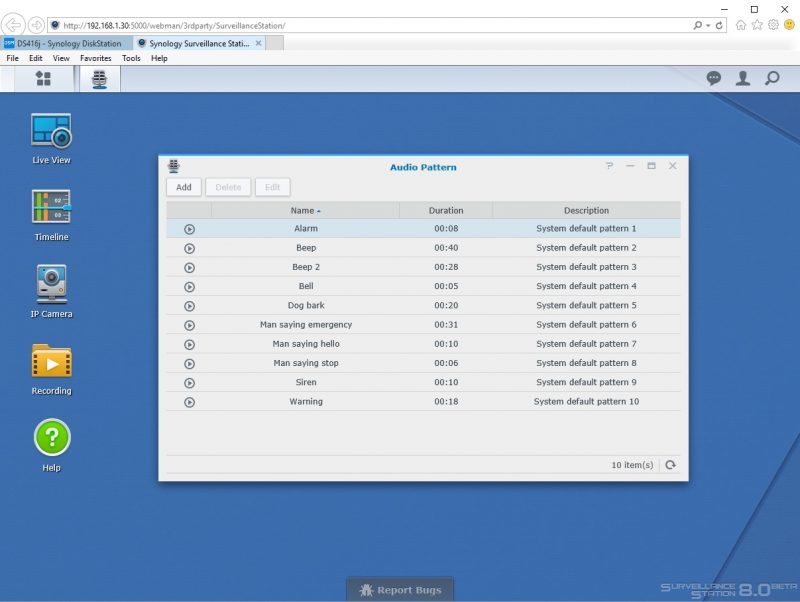Open the main menu grid icon

43,79
